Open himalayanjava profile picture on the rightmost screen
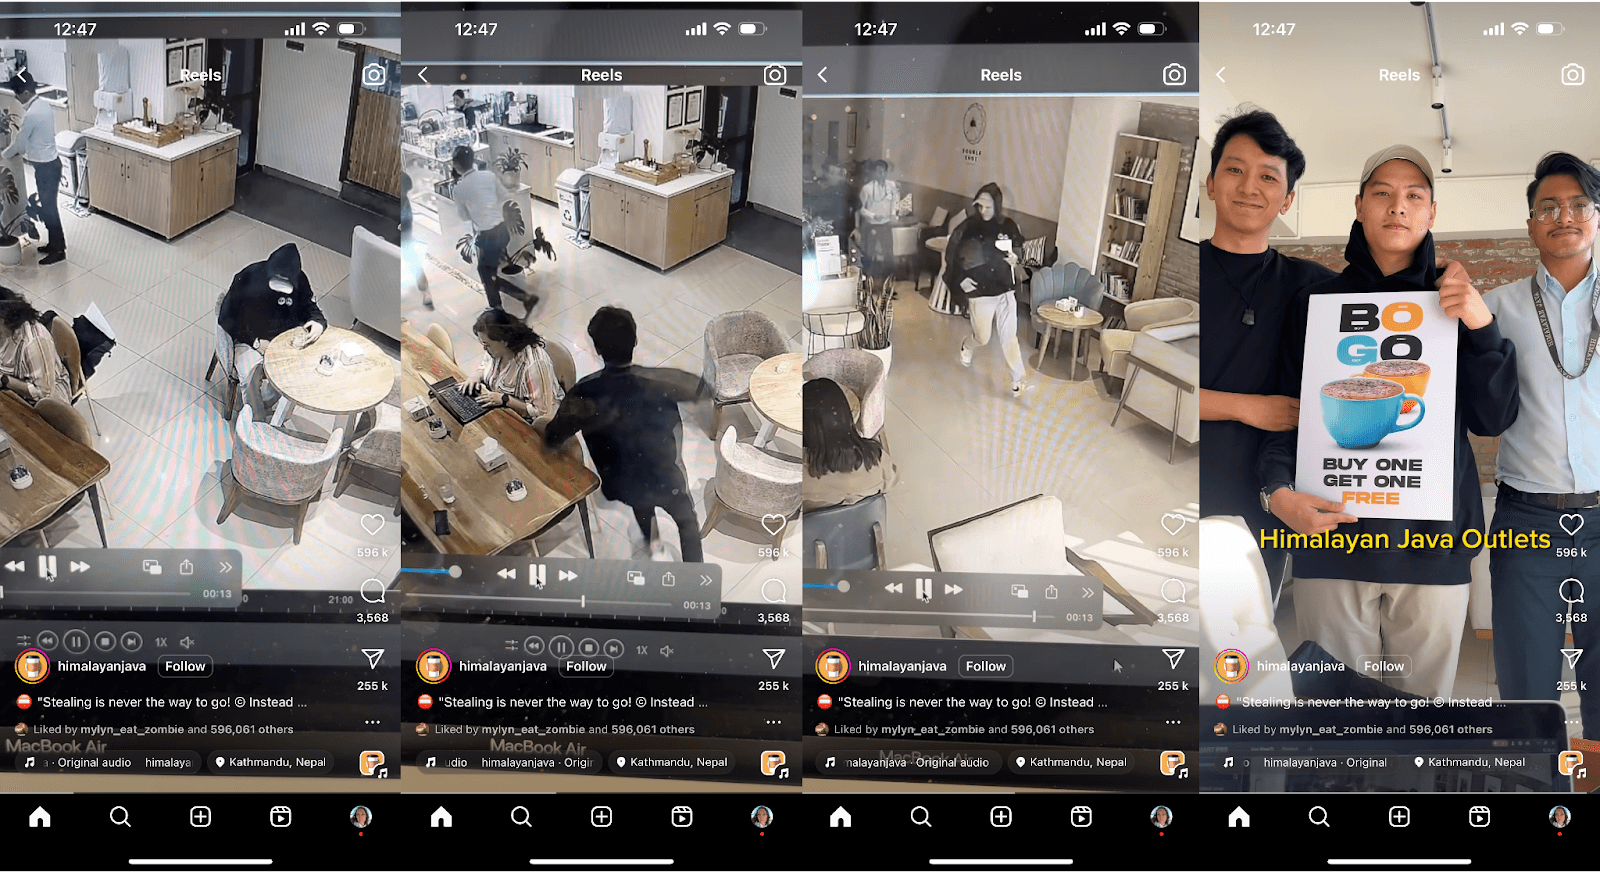This screenshot has width=1600, height=872. 1231,666
